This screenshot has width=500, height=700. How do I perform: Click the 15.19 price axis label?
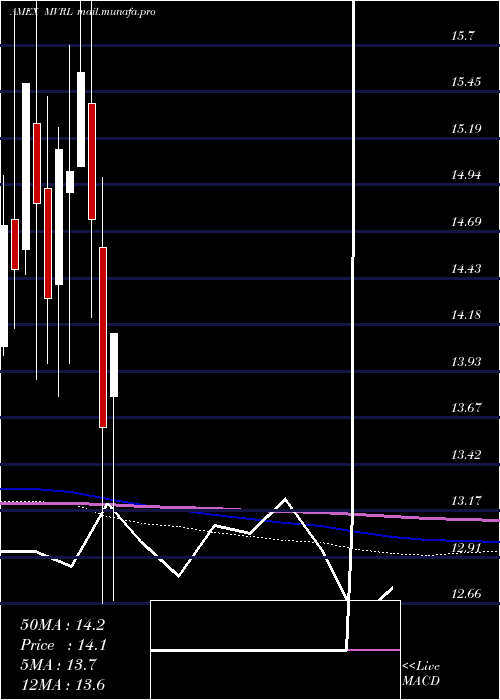pyautogui.click(x=466, y=129)
